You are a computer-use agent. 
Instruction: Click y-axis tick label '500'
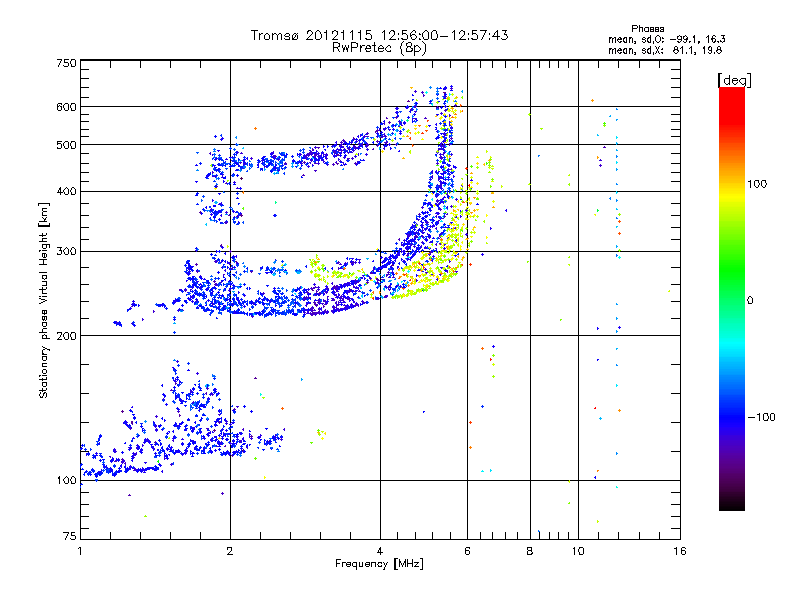coord(66,145)
